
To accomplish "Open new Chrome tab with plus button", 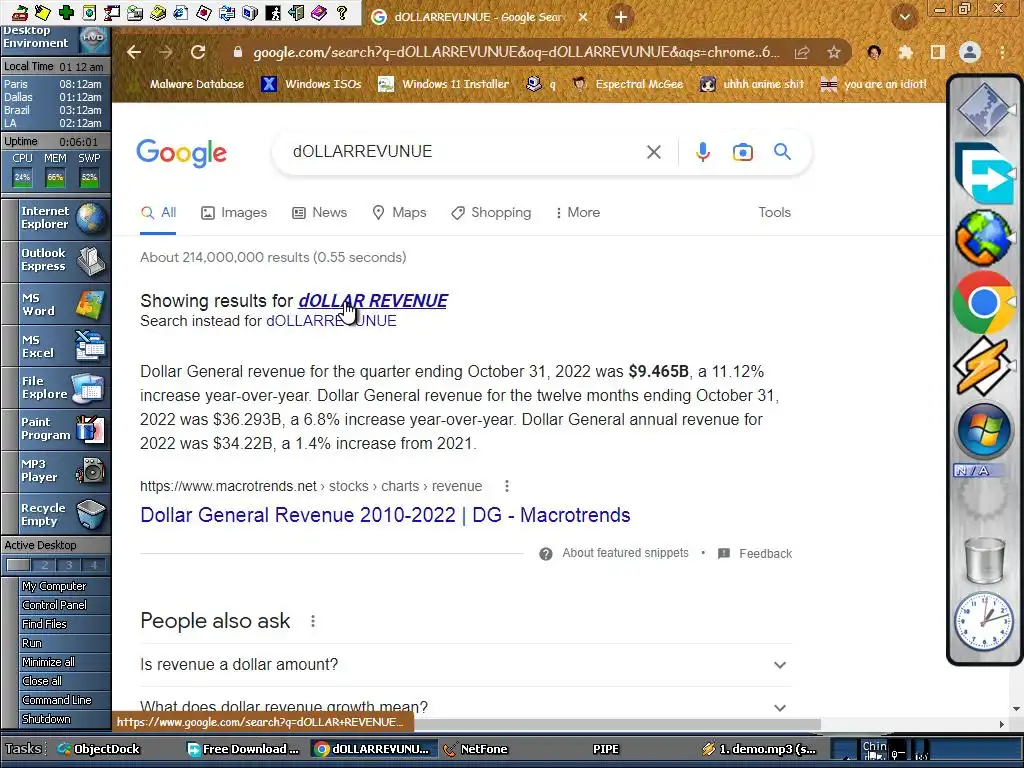I will pos(621,17).
